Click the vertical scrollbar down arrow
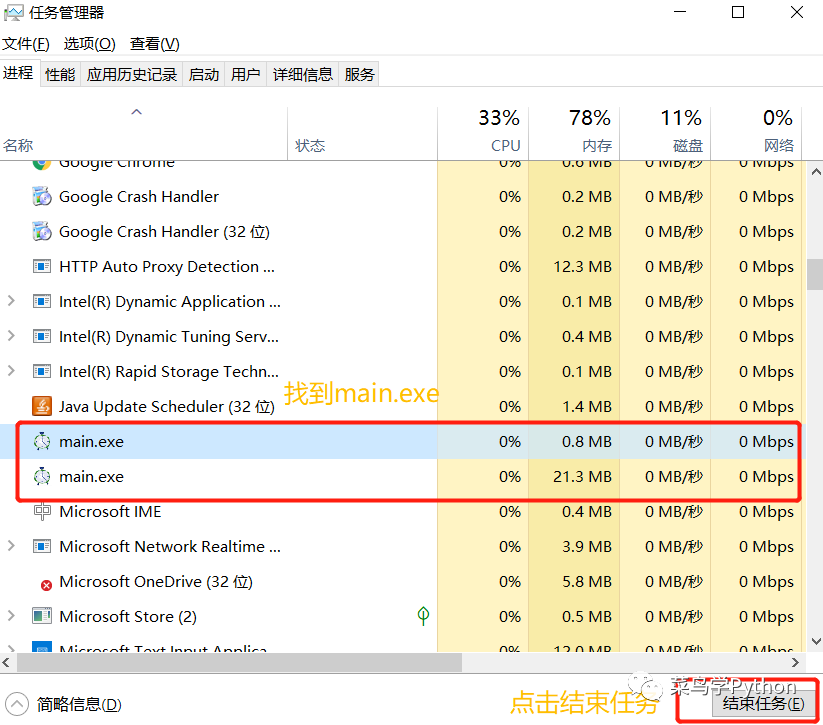Screen dimensions: 823x725 816,640
